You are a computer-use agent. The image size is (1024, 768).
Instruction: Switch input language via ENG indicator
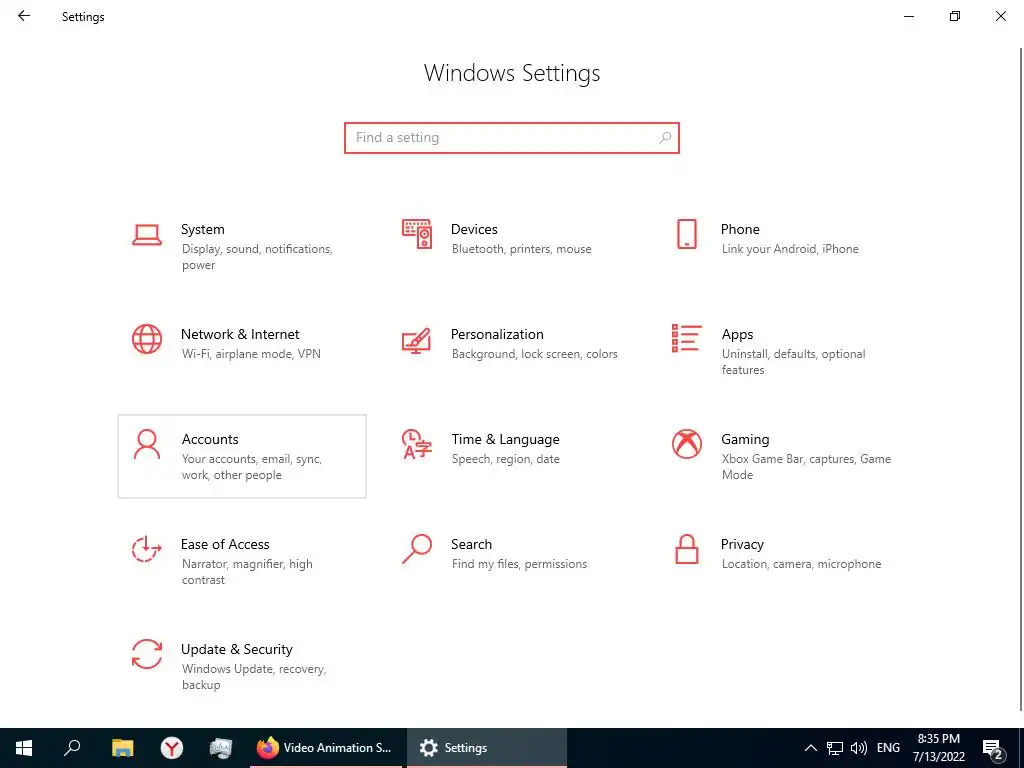point(888,748)
